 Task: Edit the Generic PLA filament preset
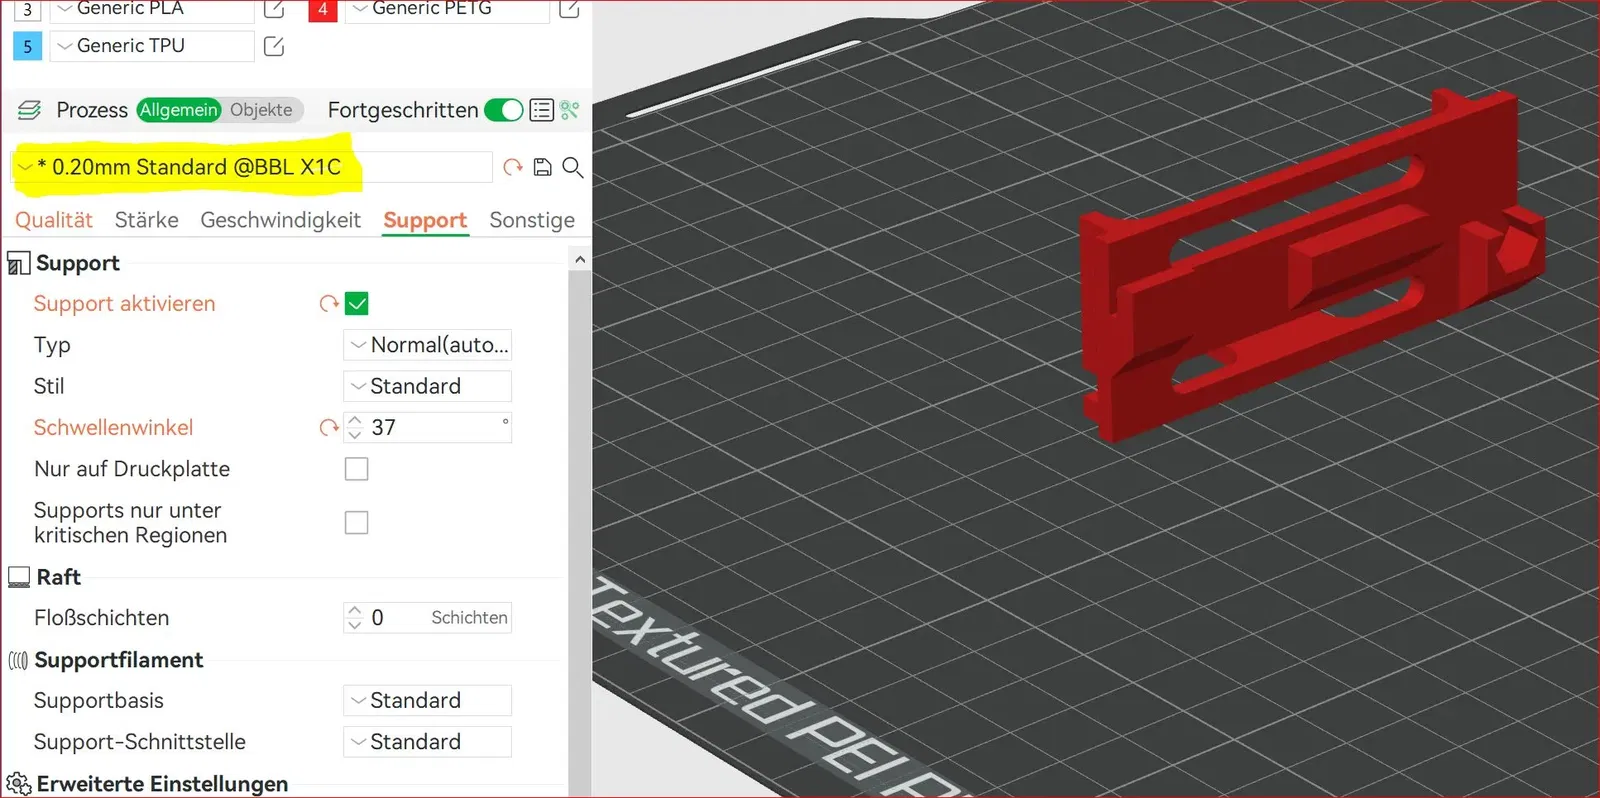274,9
